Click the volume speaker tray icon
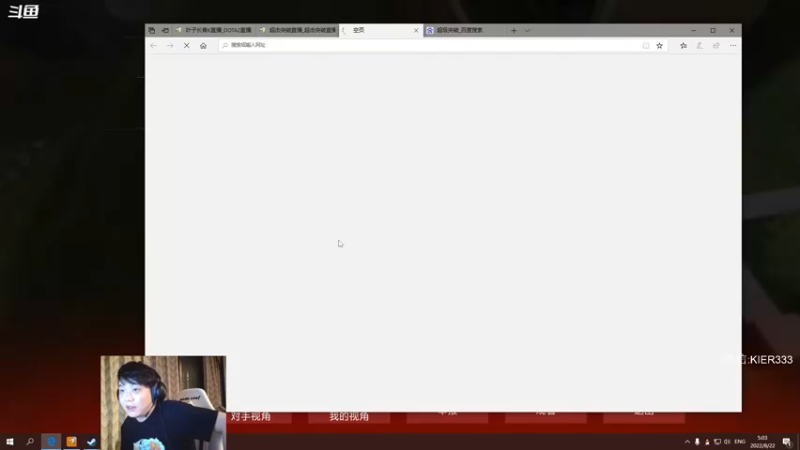The image size is (800, 450). tap(727, 442)
